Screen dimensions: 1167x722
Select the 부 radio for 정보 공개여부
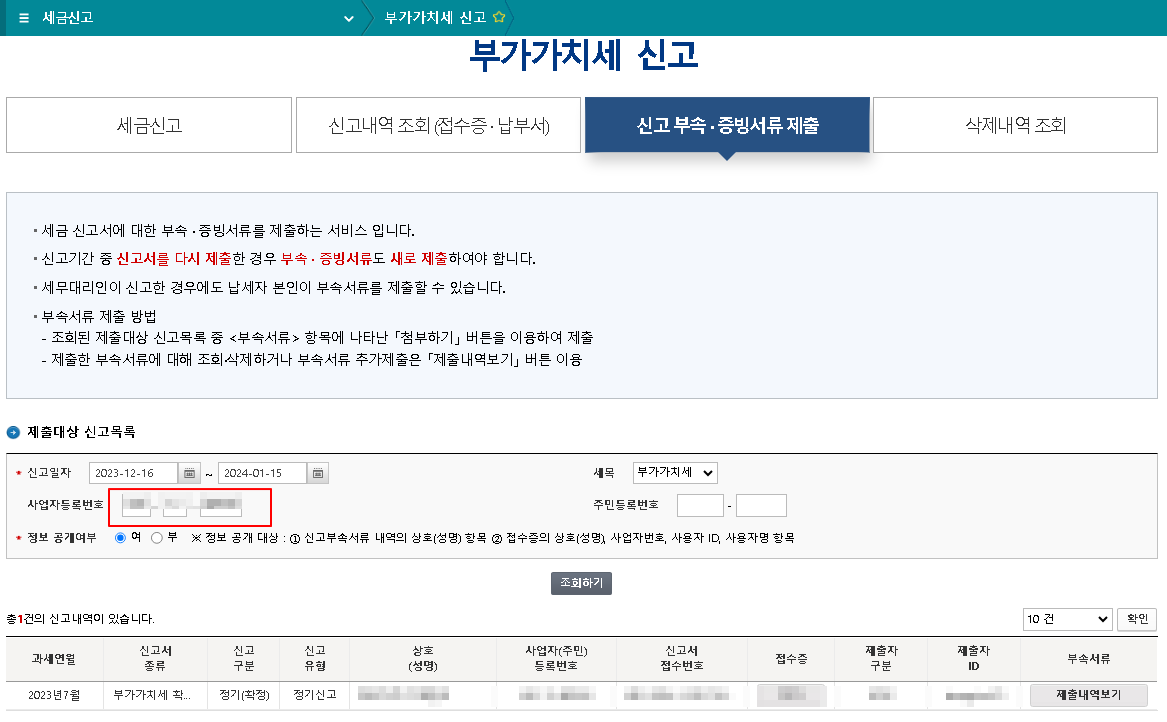156,537
